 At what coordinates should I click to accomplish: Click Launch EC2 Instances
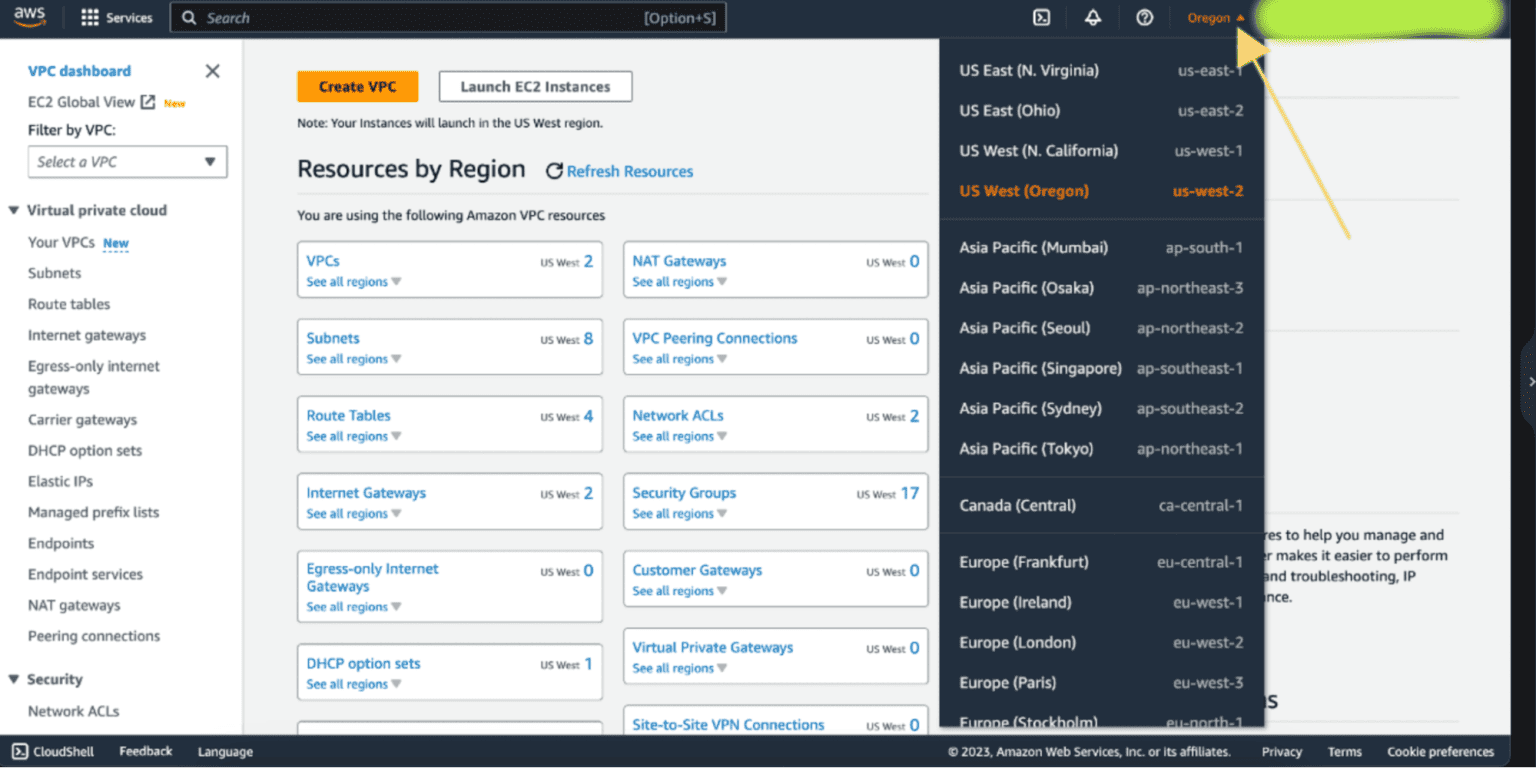point(535,86)
